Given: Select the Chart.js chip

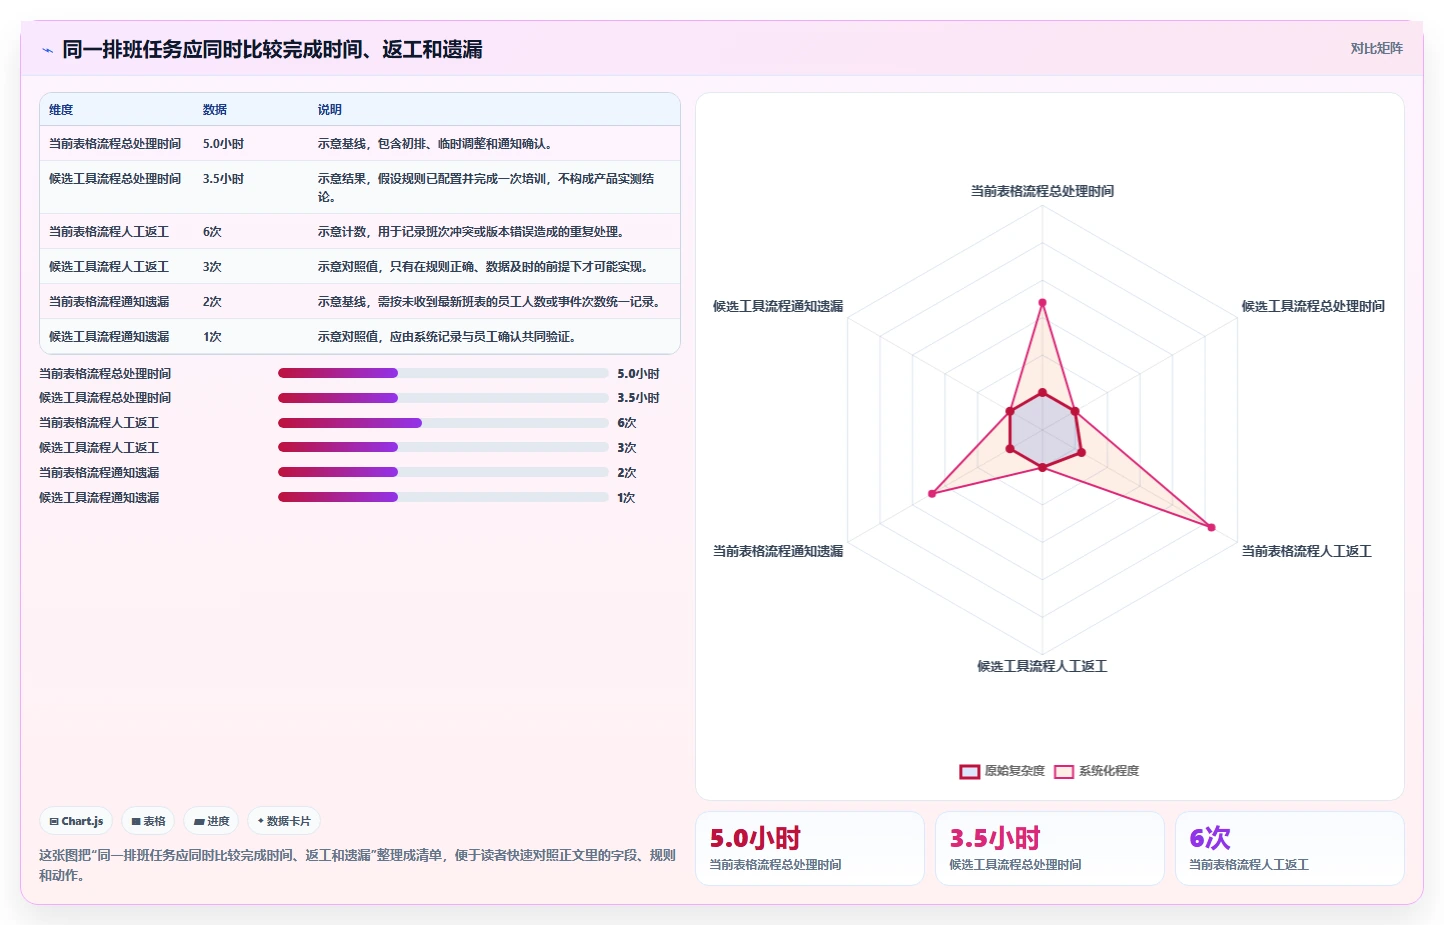Looking at the screenshot, I should click(76, 821).
